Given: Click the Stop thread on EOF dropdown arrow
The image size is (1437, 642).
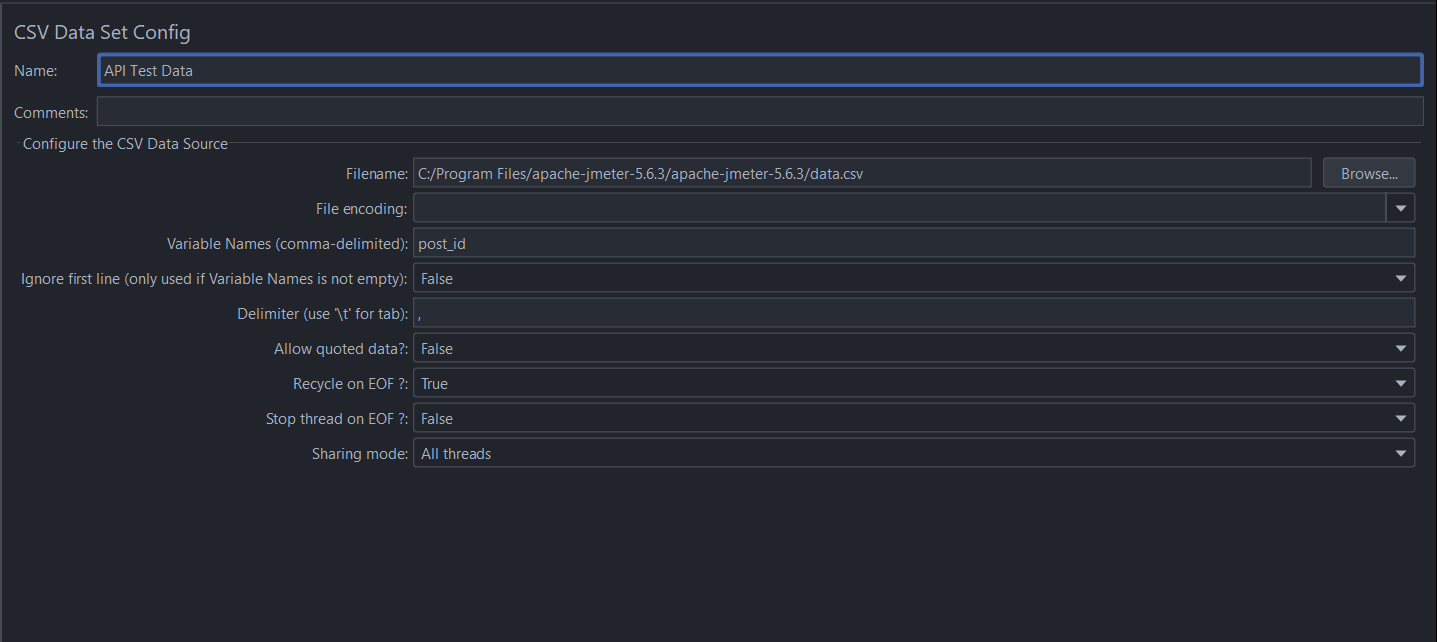Looking at the screenshot, I should point(1401,417).
